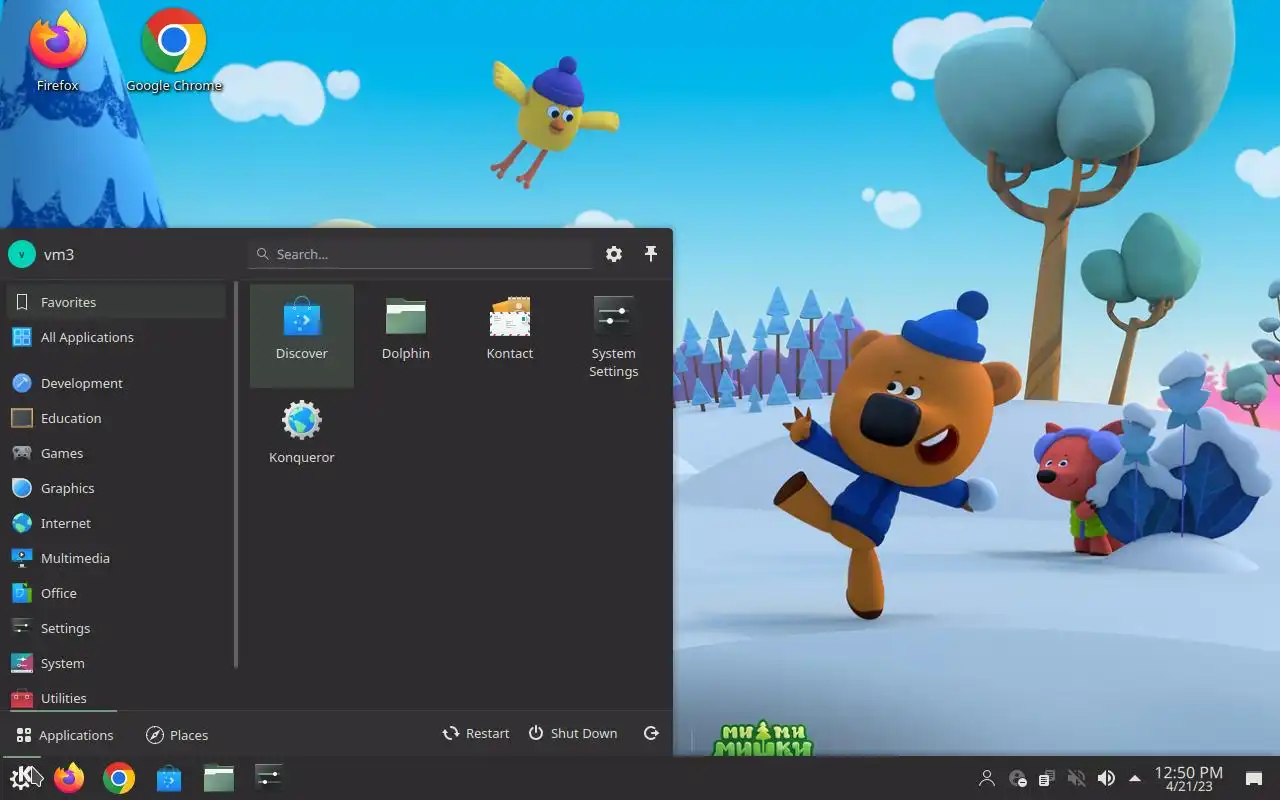This screenshot has height=800, width=1280.
Task: Open the Games category
Action: coord(116,453)
